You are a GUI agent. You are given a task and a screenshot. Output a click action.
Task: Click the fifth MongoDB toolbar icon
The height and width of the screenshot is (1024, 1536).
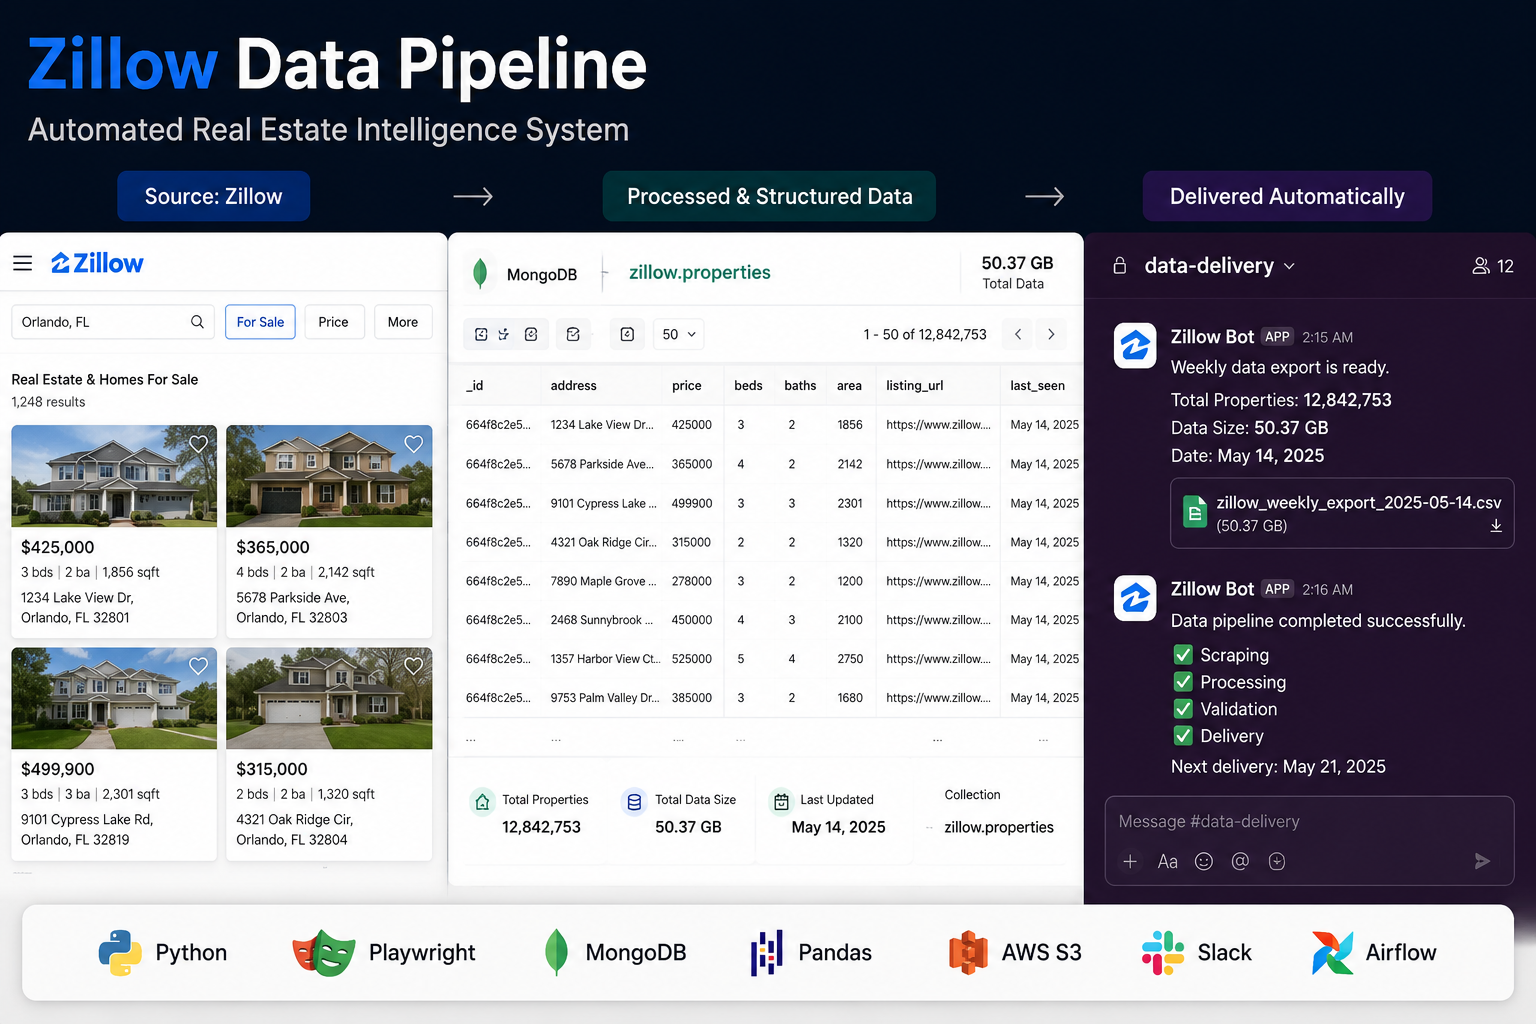pos(627,334)
